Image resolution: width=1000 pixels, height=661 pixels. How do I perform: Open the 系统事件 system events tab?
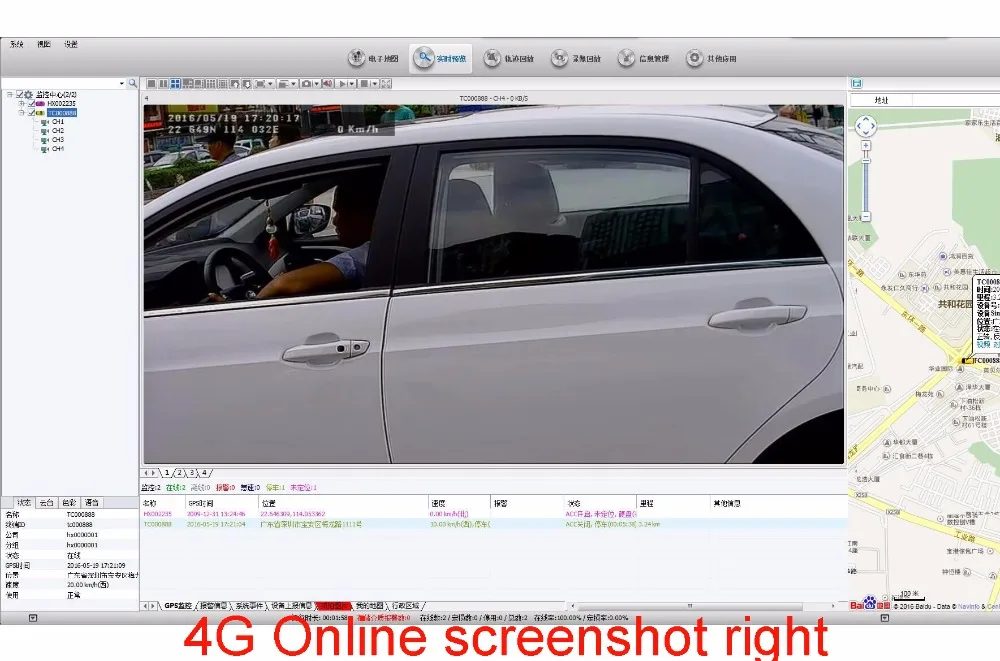click(x=249, y=605)
